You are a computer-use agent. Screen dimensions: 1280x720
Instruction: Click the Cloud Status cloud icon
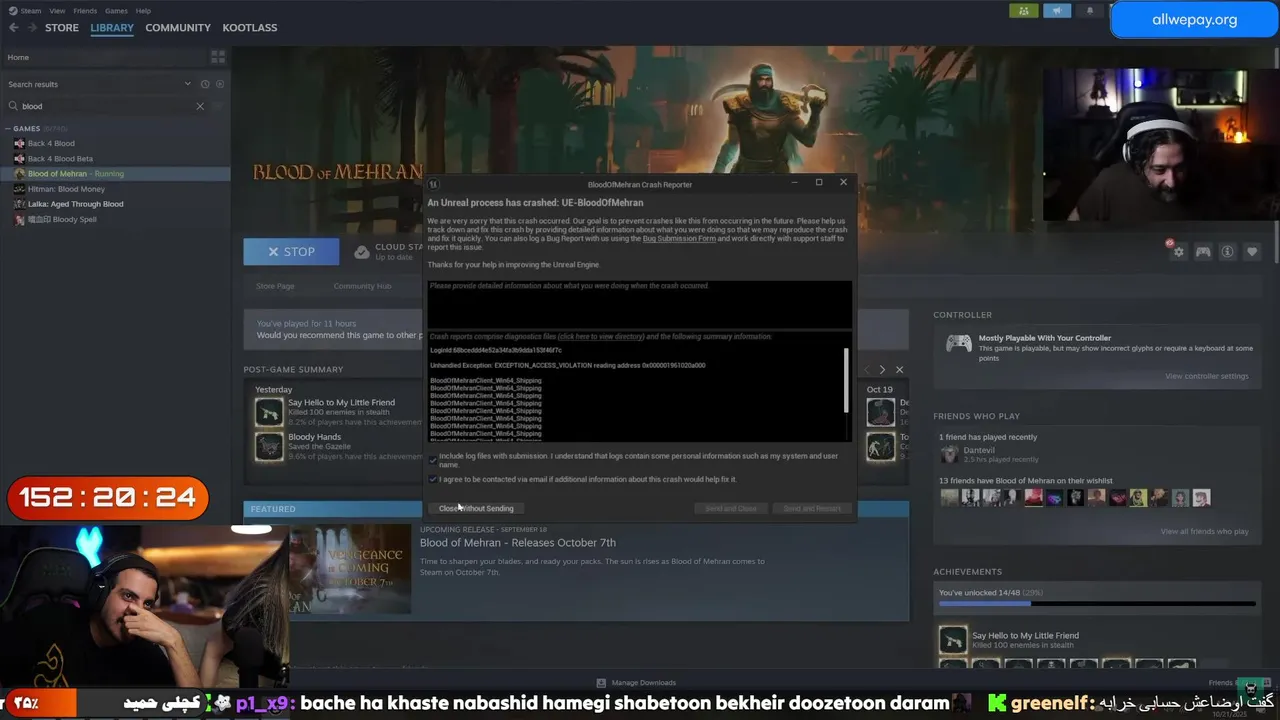click(x=362, y=252)
